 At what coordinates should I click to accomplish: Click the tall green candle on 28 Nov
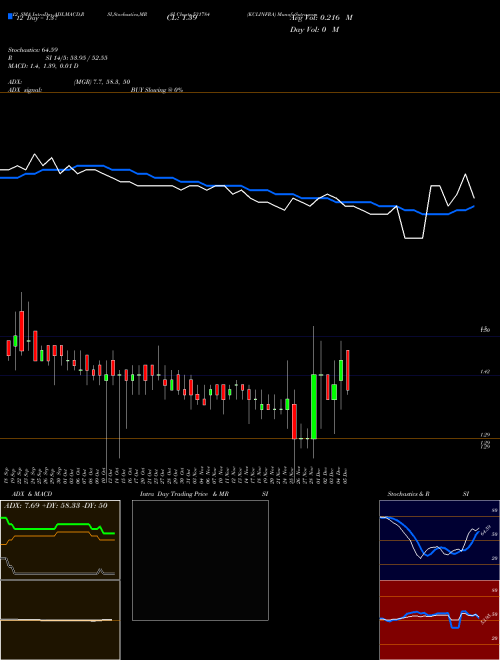(x=314, y=406)
